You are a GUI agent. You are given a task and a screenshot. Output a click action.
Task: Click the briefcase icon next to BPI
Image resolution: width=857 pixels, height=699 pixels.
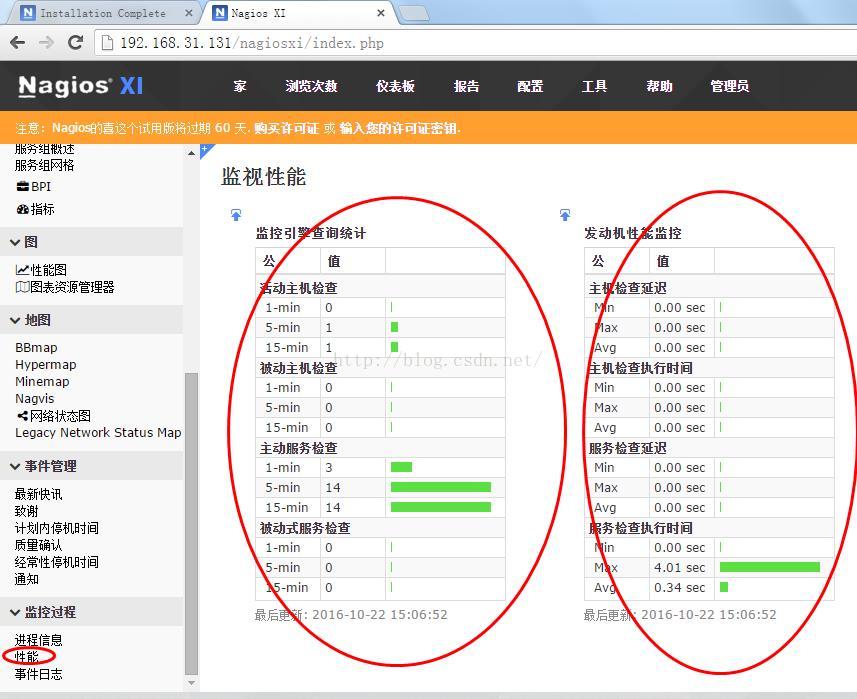click(x=22, y=186)
